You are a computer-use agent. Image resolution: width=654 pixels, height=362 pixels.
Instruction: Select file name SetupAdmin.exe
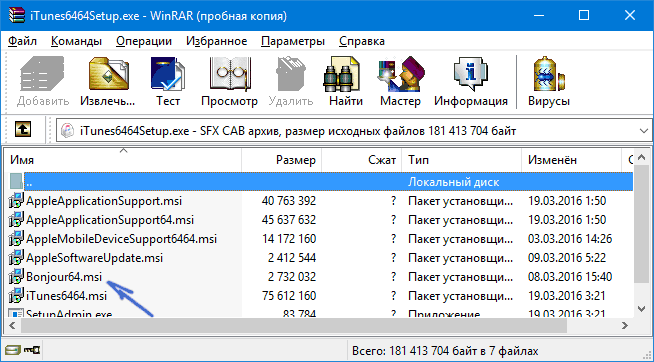click(69, 314)
